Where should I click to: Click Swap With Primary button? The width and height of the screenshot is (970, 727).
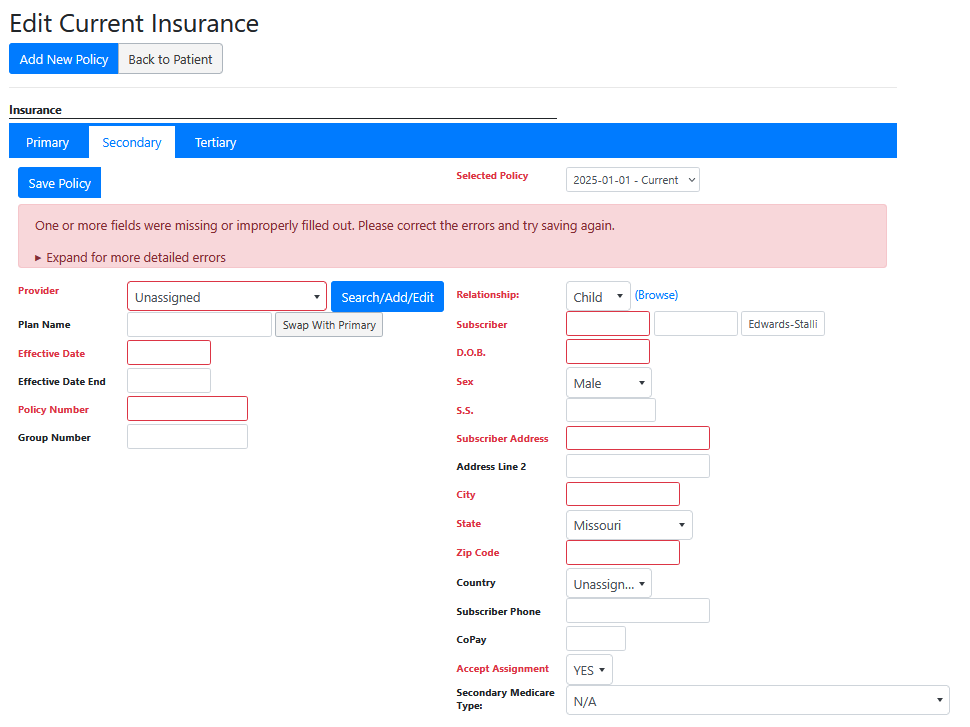[329, 325]
